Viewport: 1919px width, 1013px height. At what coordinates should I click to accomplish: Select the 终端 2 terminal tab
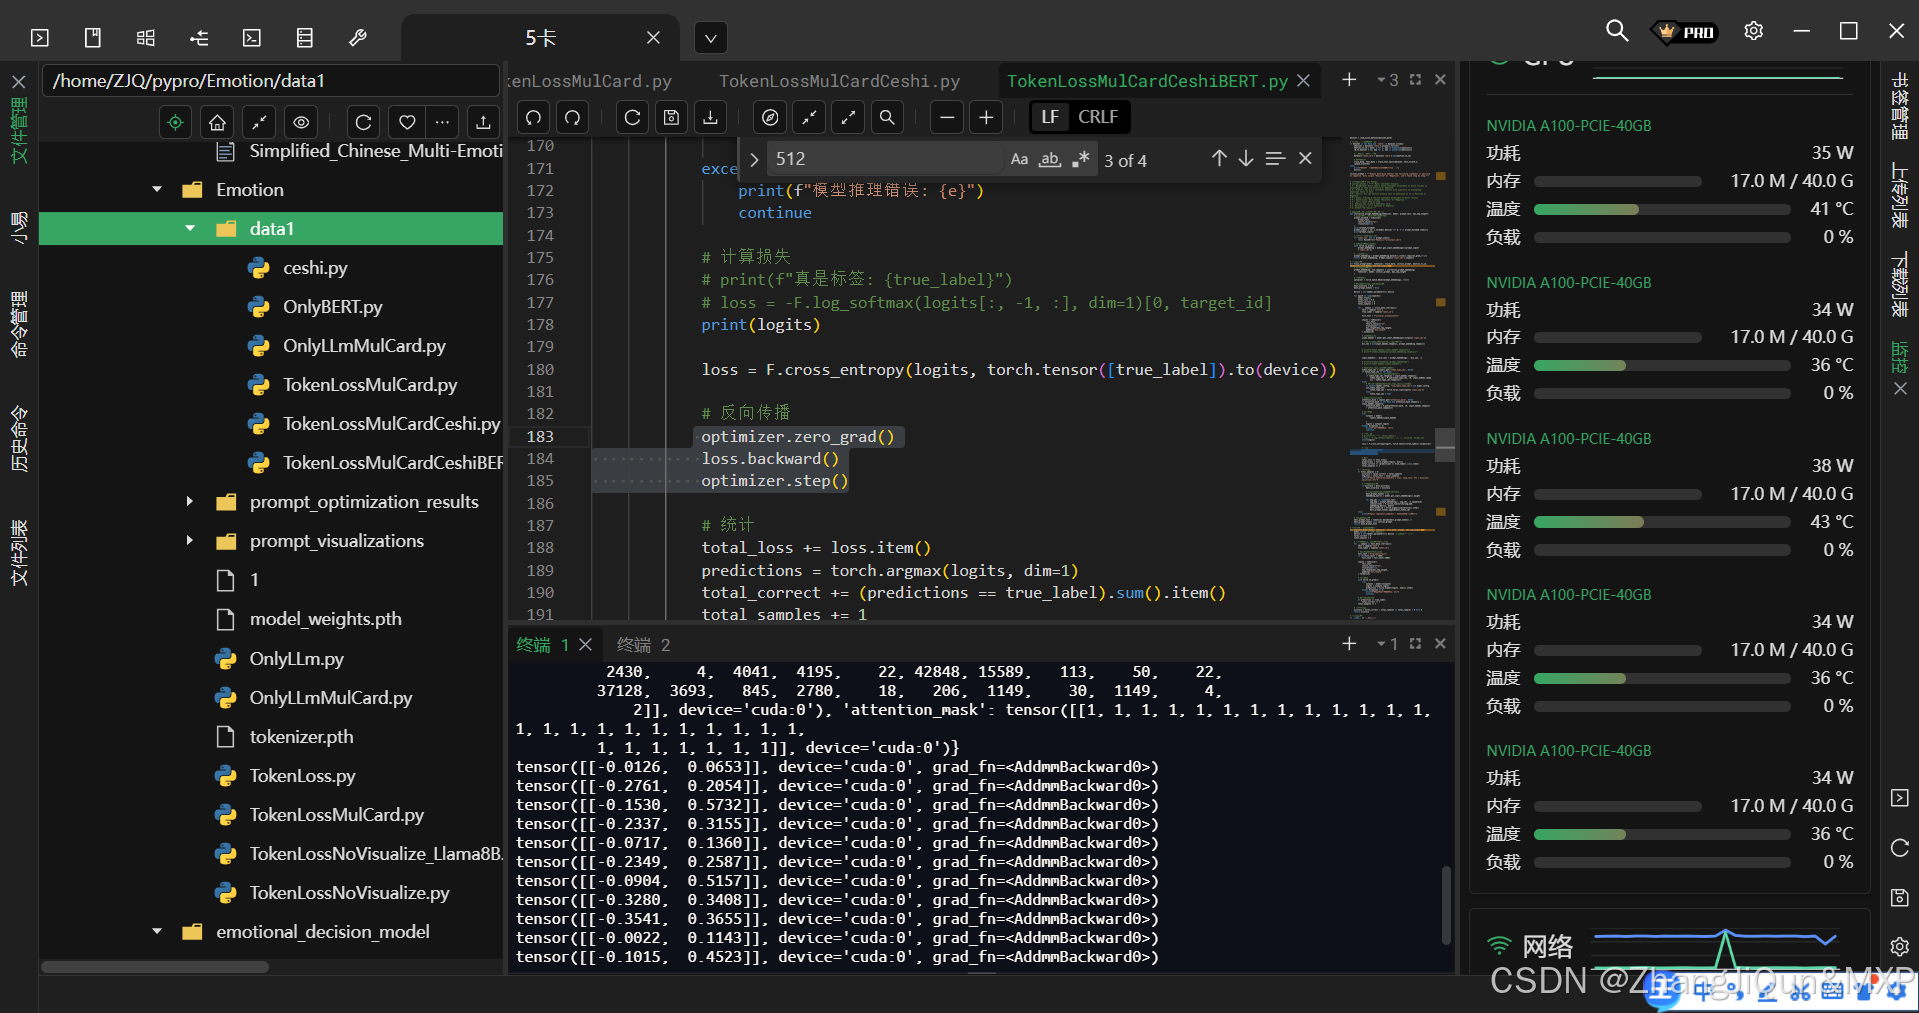(643, 645)
